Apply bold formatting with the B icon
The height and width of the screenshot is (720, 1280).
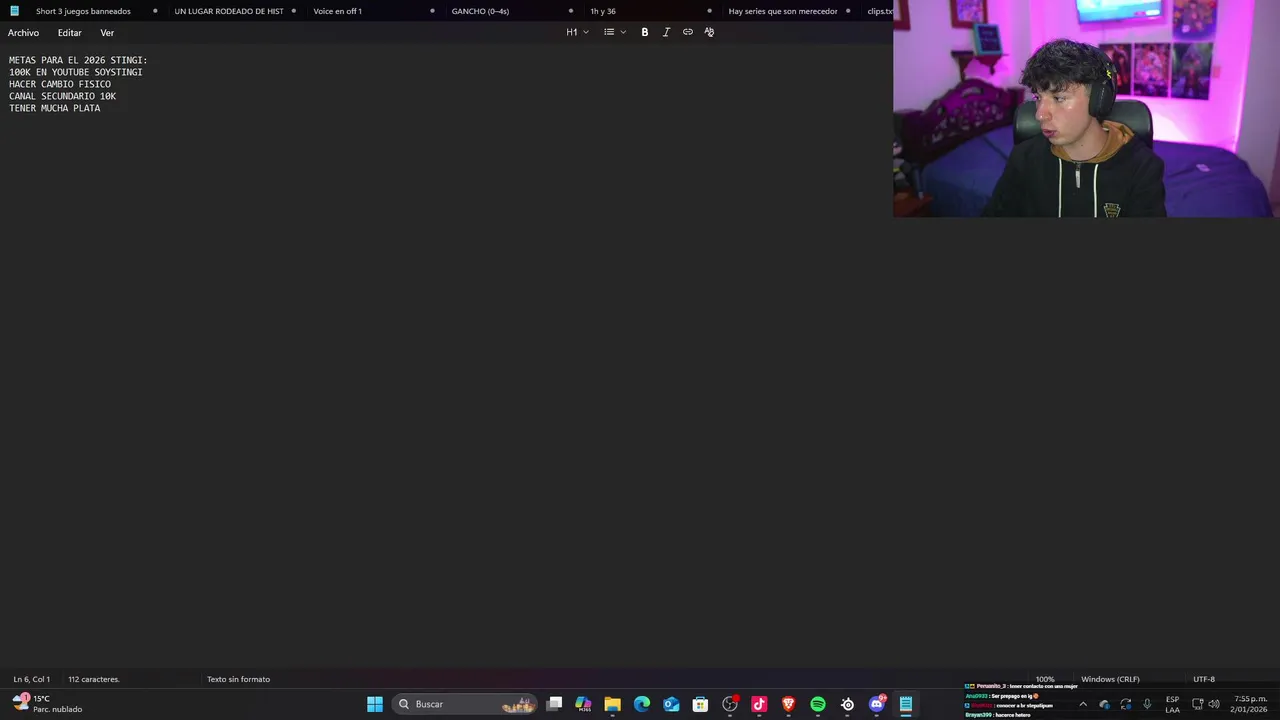[x=644, y=32]
